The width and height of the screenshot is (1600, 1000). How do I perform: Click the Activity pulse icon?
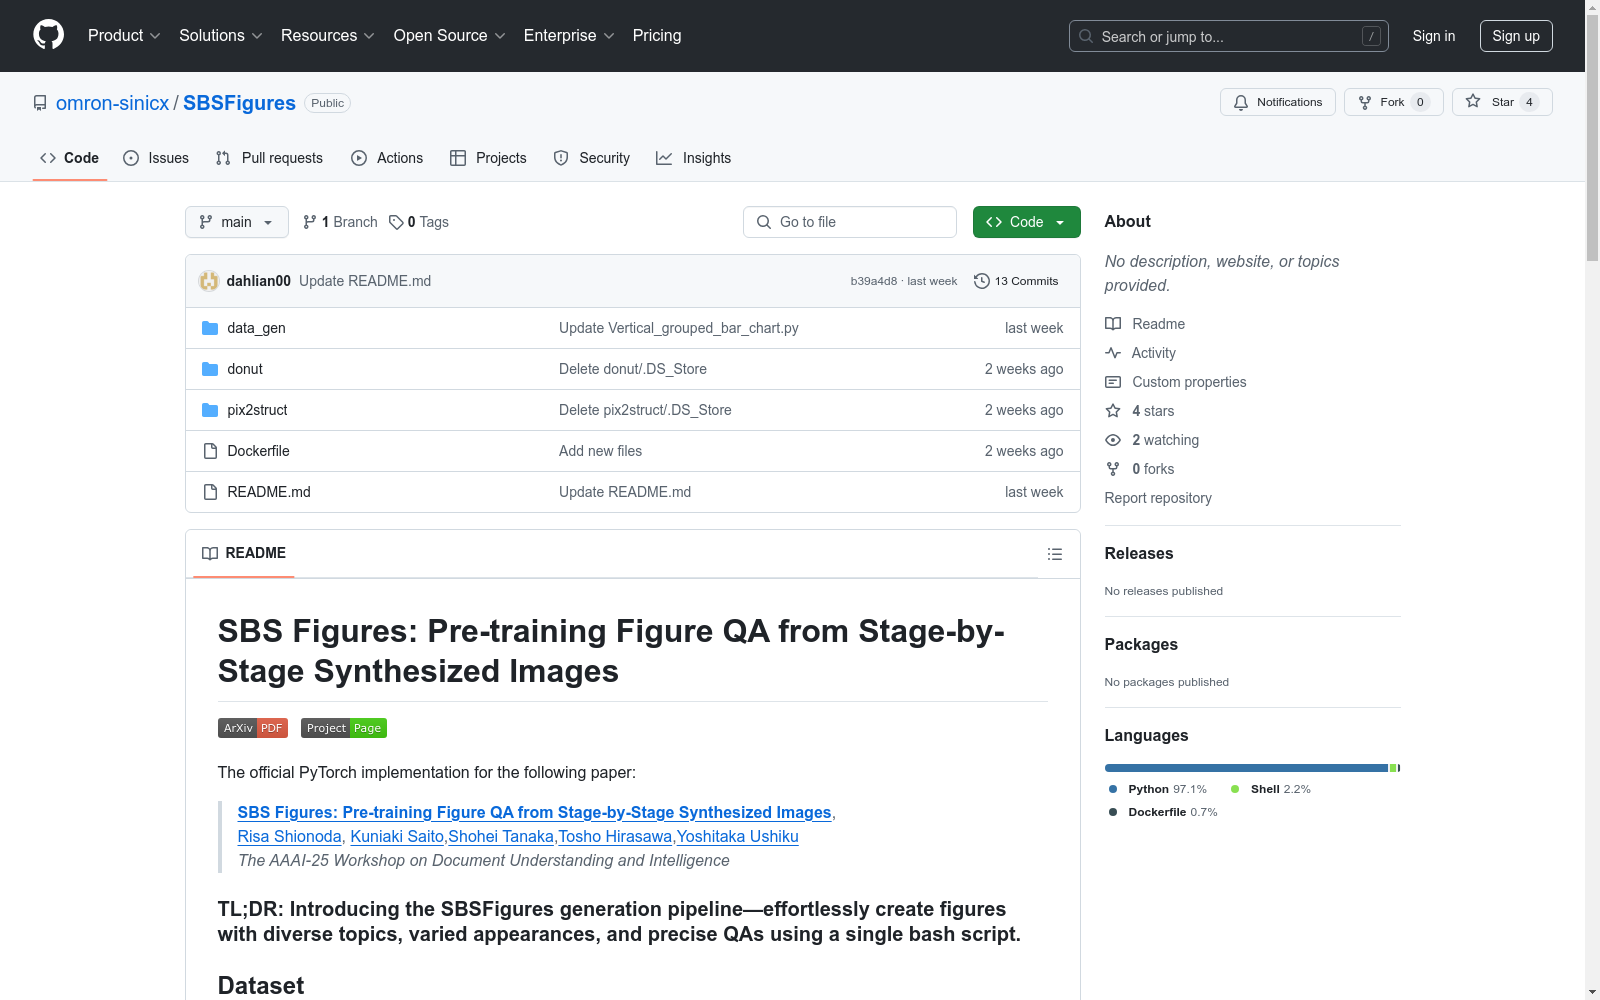[x=1113, y=353]
